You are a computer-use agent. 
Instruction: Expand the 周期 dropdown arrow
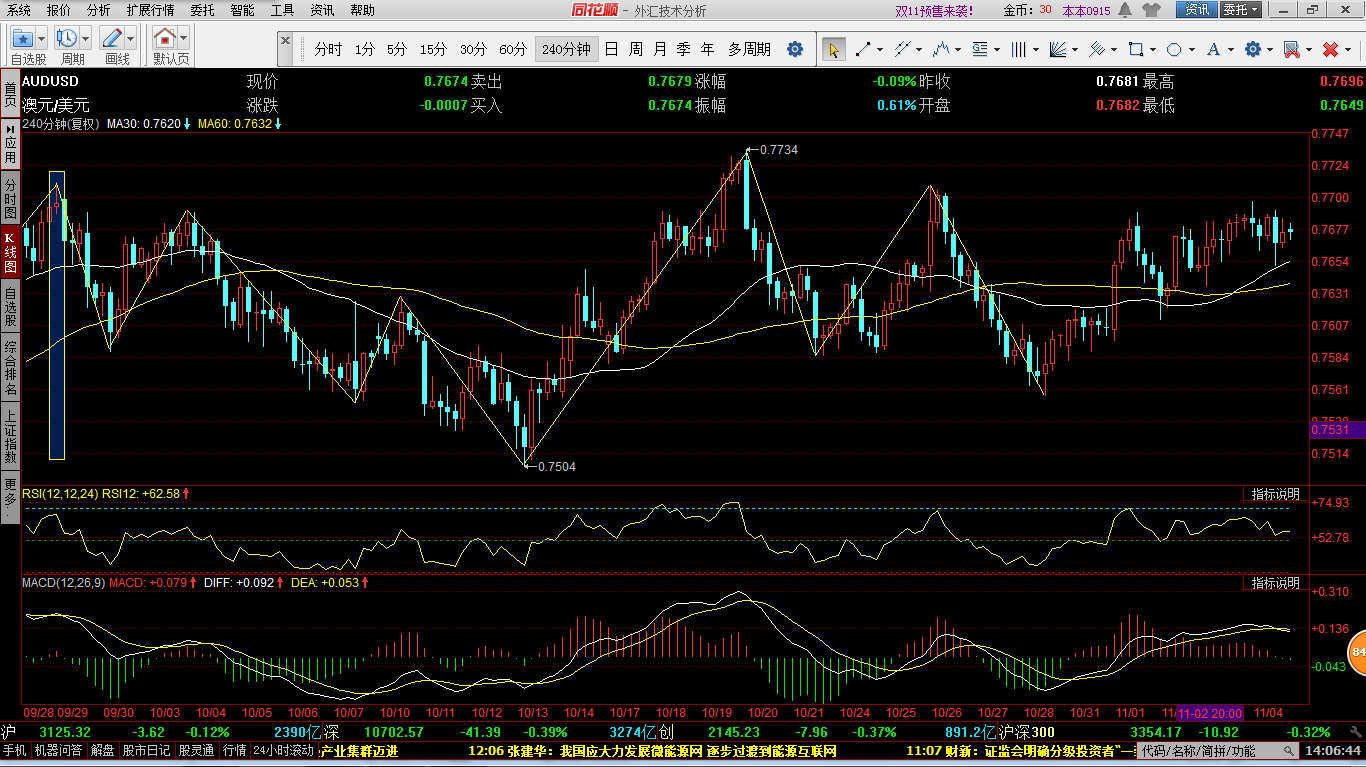[86, 39]
